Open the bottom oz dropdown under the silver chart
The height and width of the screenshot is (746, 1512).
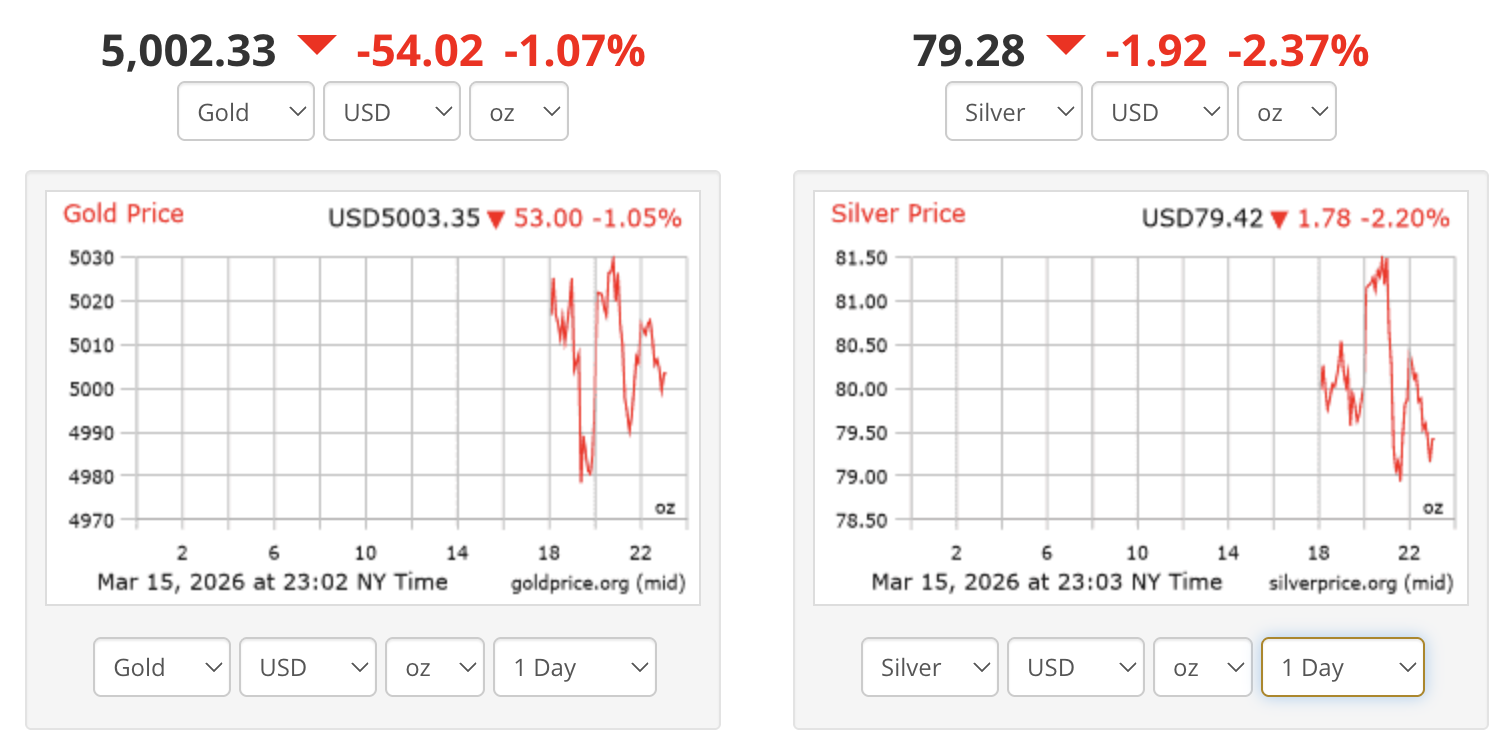1202,667
